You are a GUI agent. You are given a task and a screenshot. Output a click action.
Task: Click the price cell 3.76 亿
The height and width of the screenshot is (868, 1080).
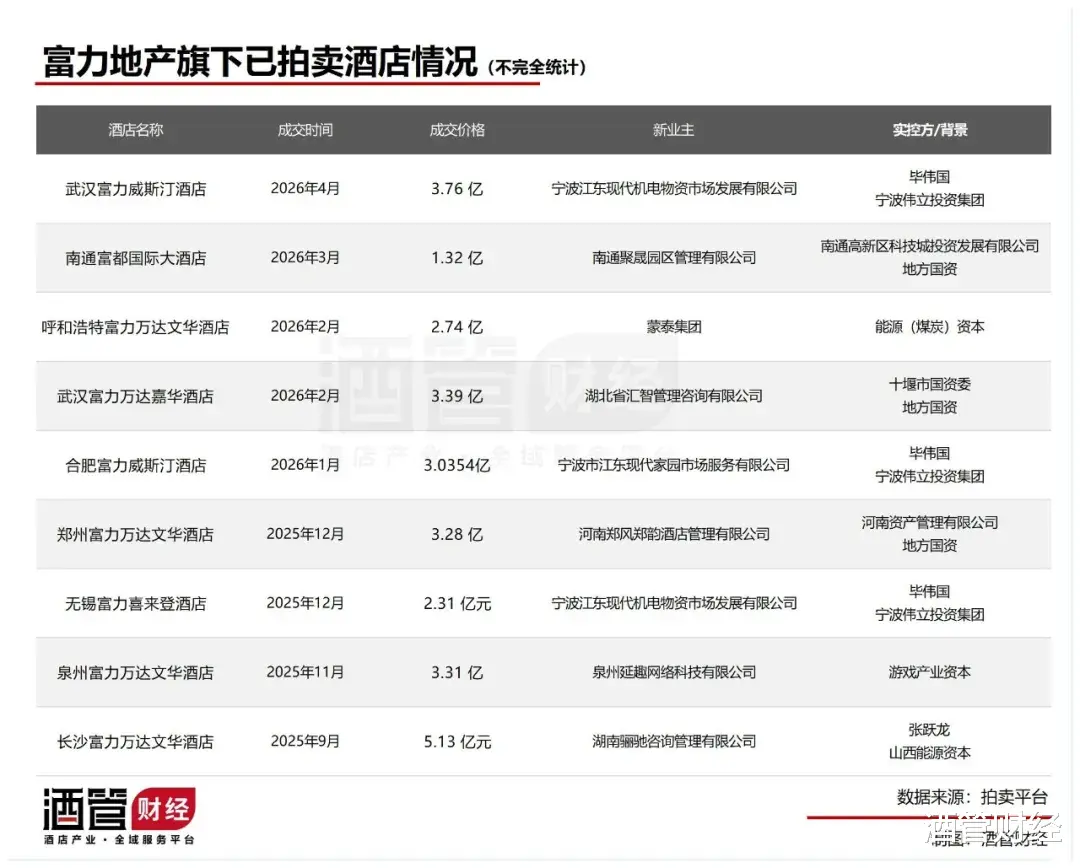457,189
